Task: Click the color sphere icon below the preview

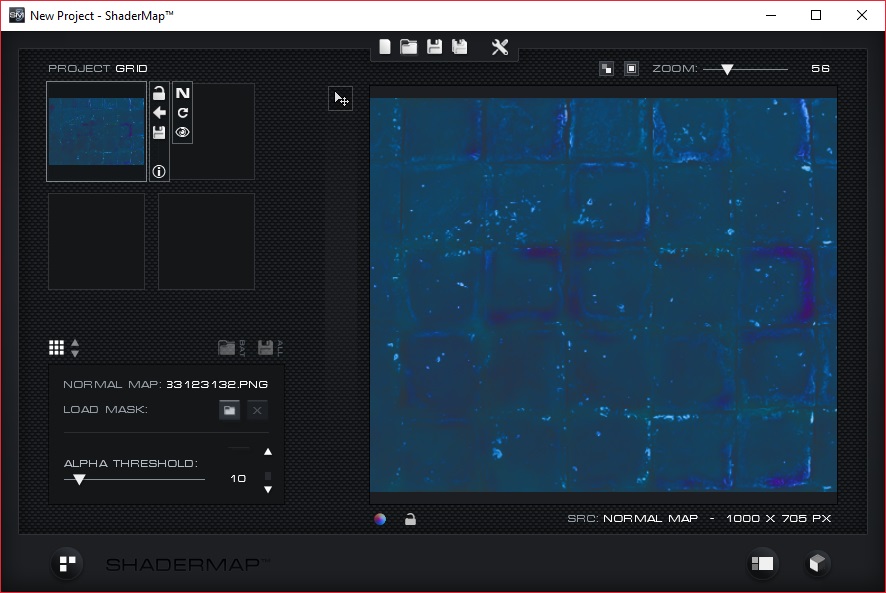Action: pos(380,519)
